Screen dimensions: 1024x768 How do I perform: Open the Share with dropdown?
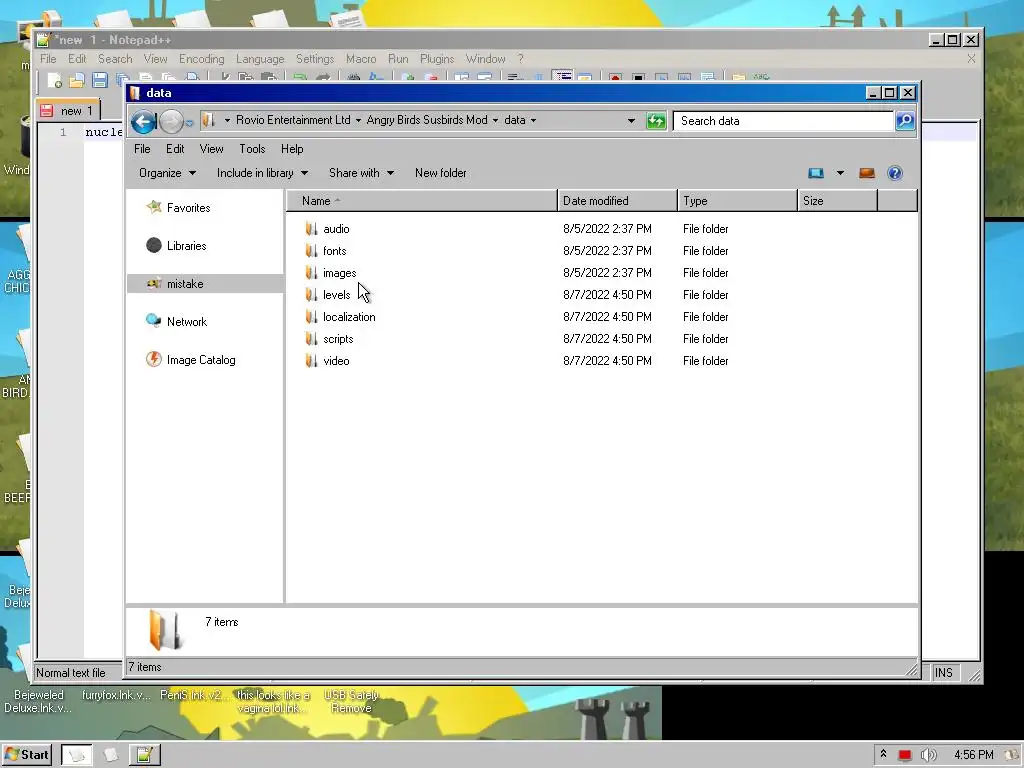click(361, 173)
